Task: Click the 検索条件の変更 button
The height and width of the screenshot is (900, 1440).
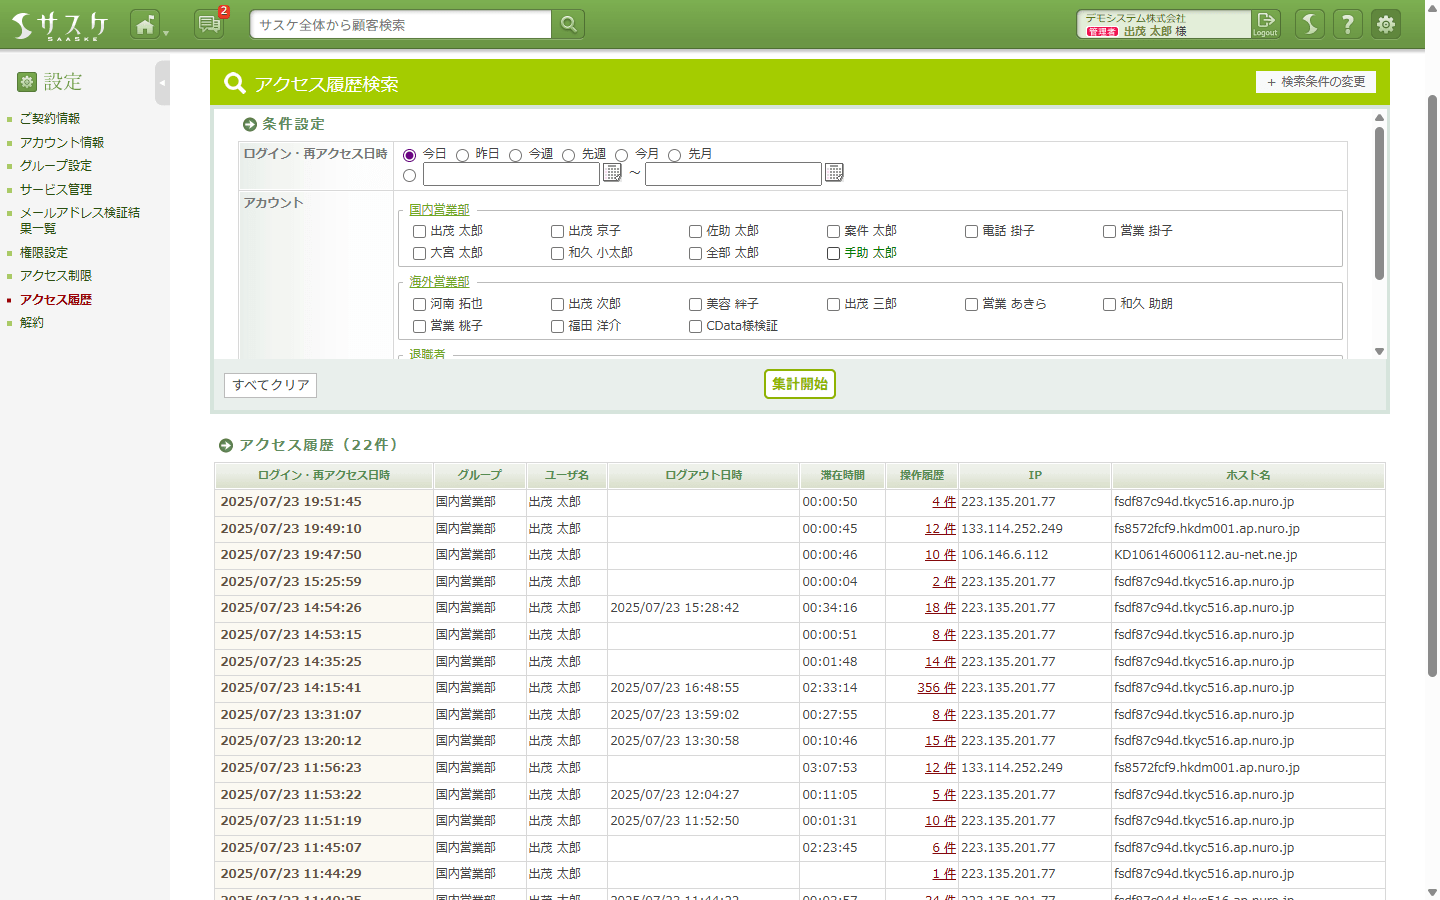Action: 1316,82
